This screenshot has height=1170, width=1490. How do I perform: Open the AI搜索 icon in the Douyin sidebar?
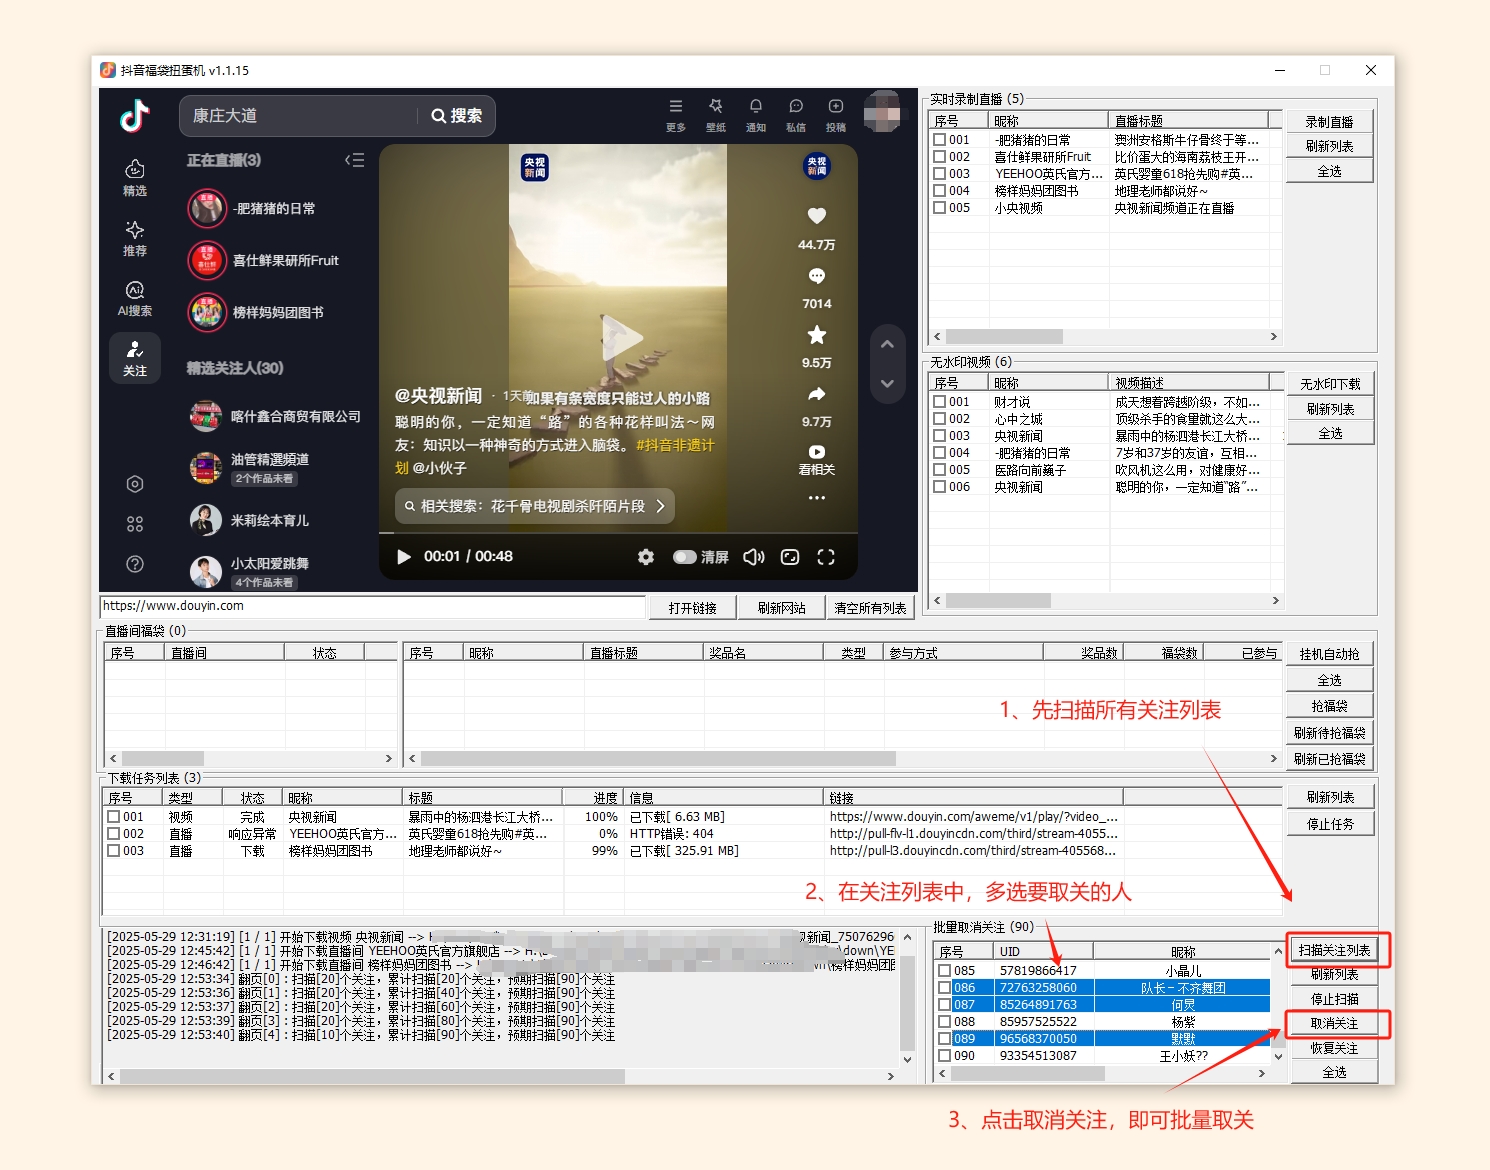tap(134, 297)
